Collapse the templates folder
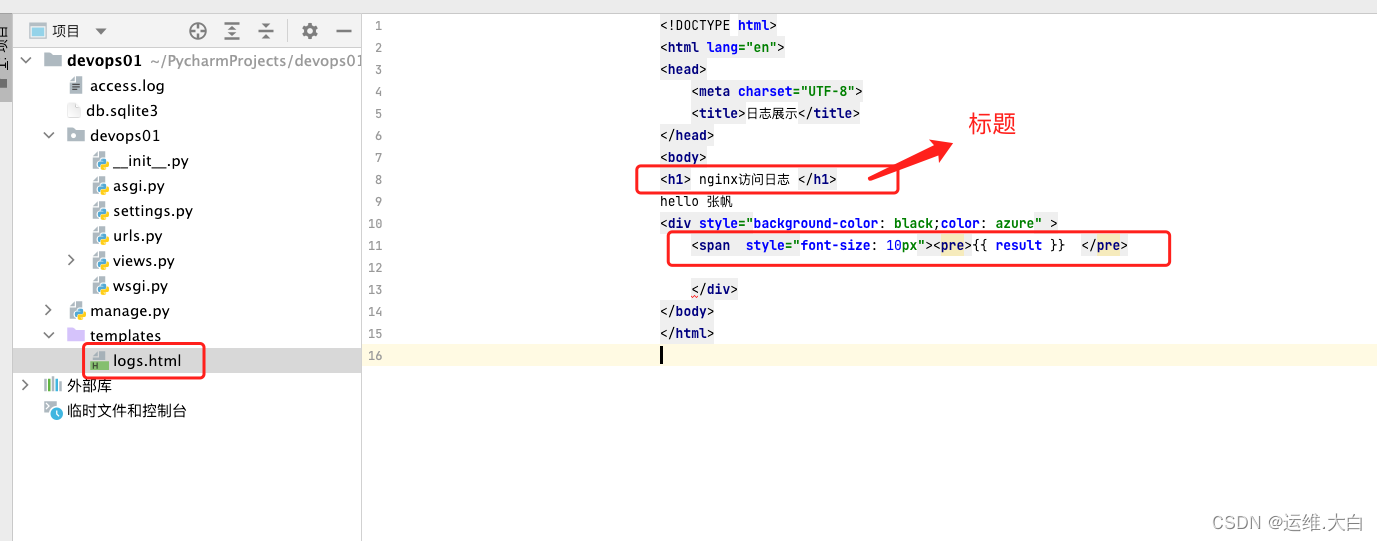 (49, 335)
